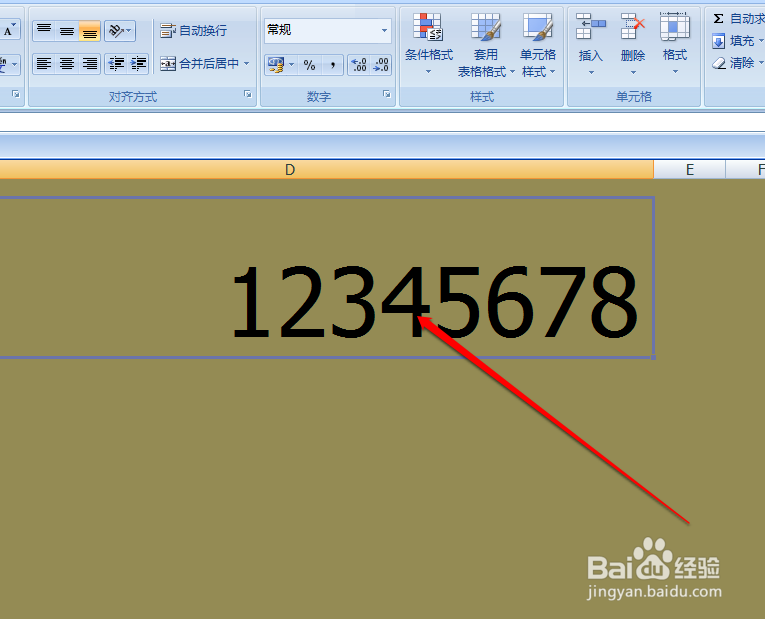Viewport: 765px width, 619px height.
Task: Open the text orientation dropdown
Action: [120, 31]
